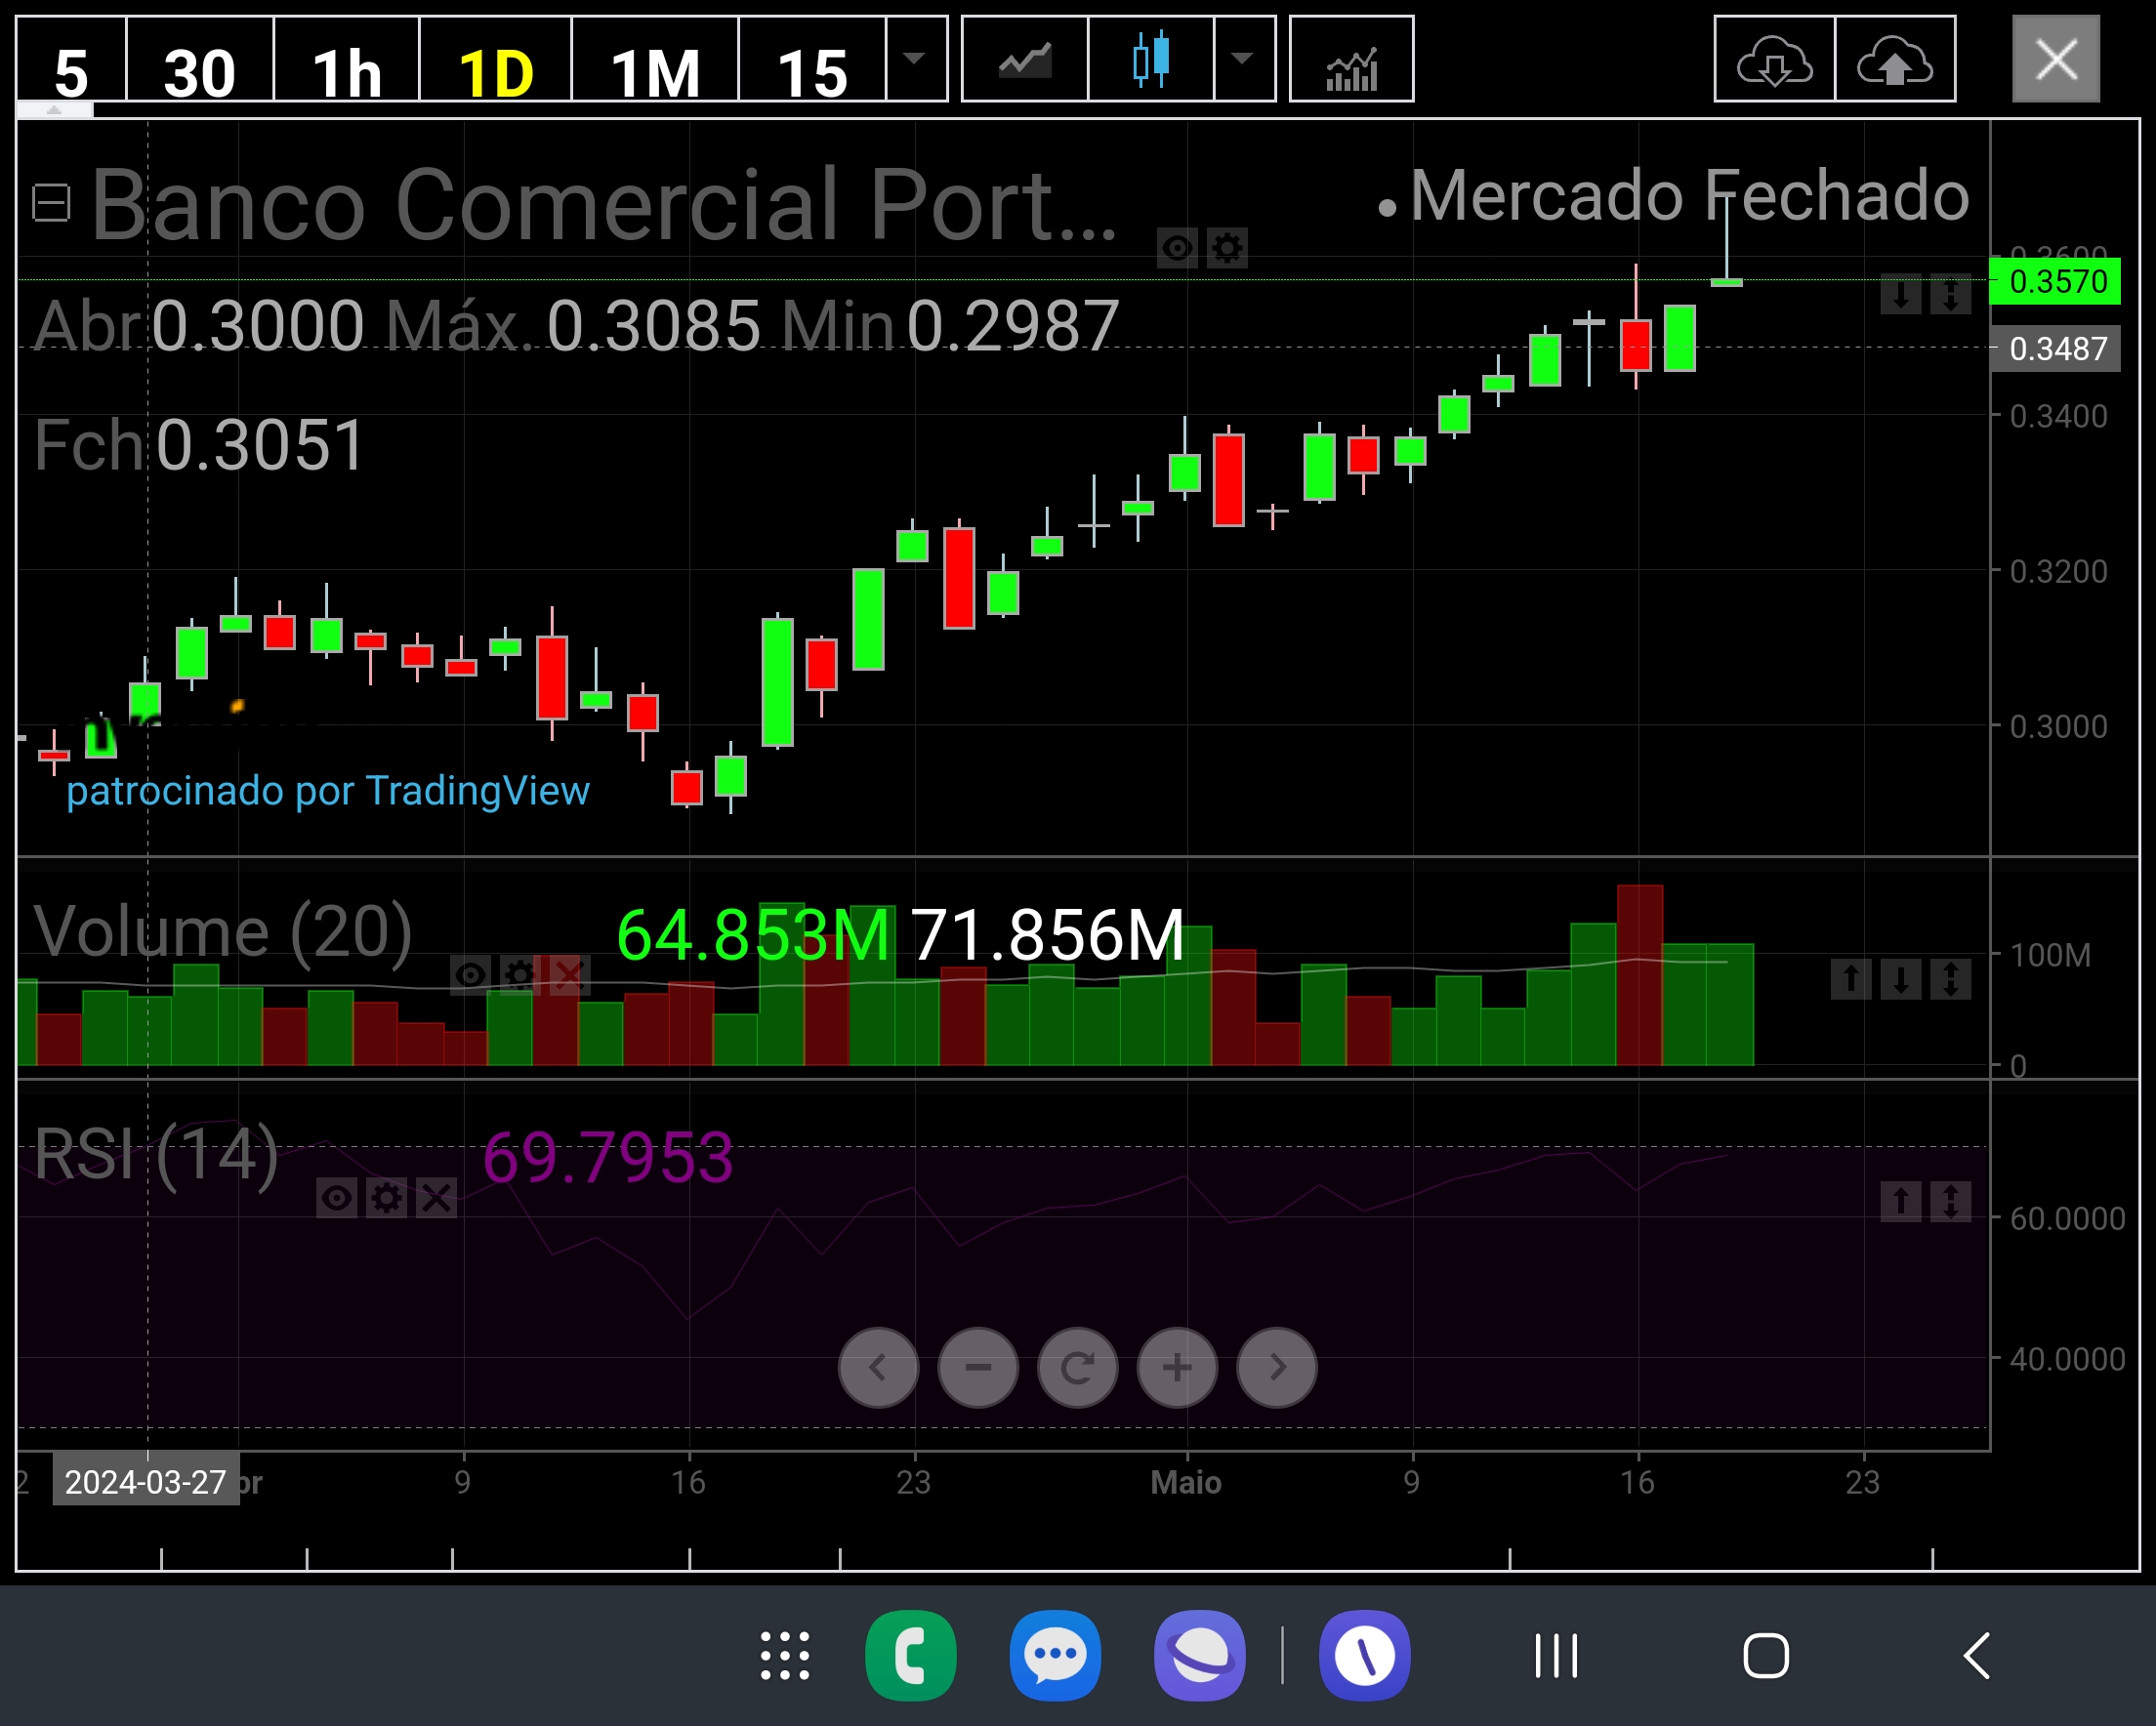Image resolution: width=2156 pixels, height=1726 pixels.
Task: Open the patrocinado por TradingView link
Action: point(327,791)
